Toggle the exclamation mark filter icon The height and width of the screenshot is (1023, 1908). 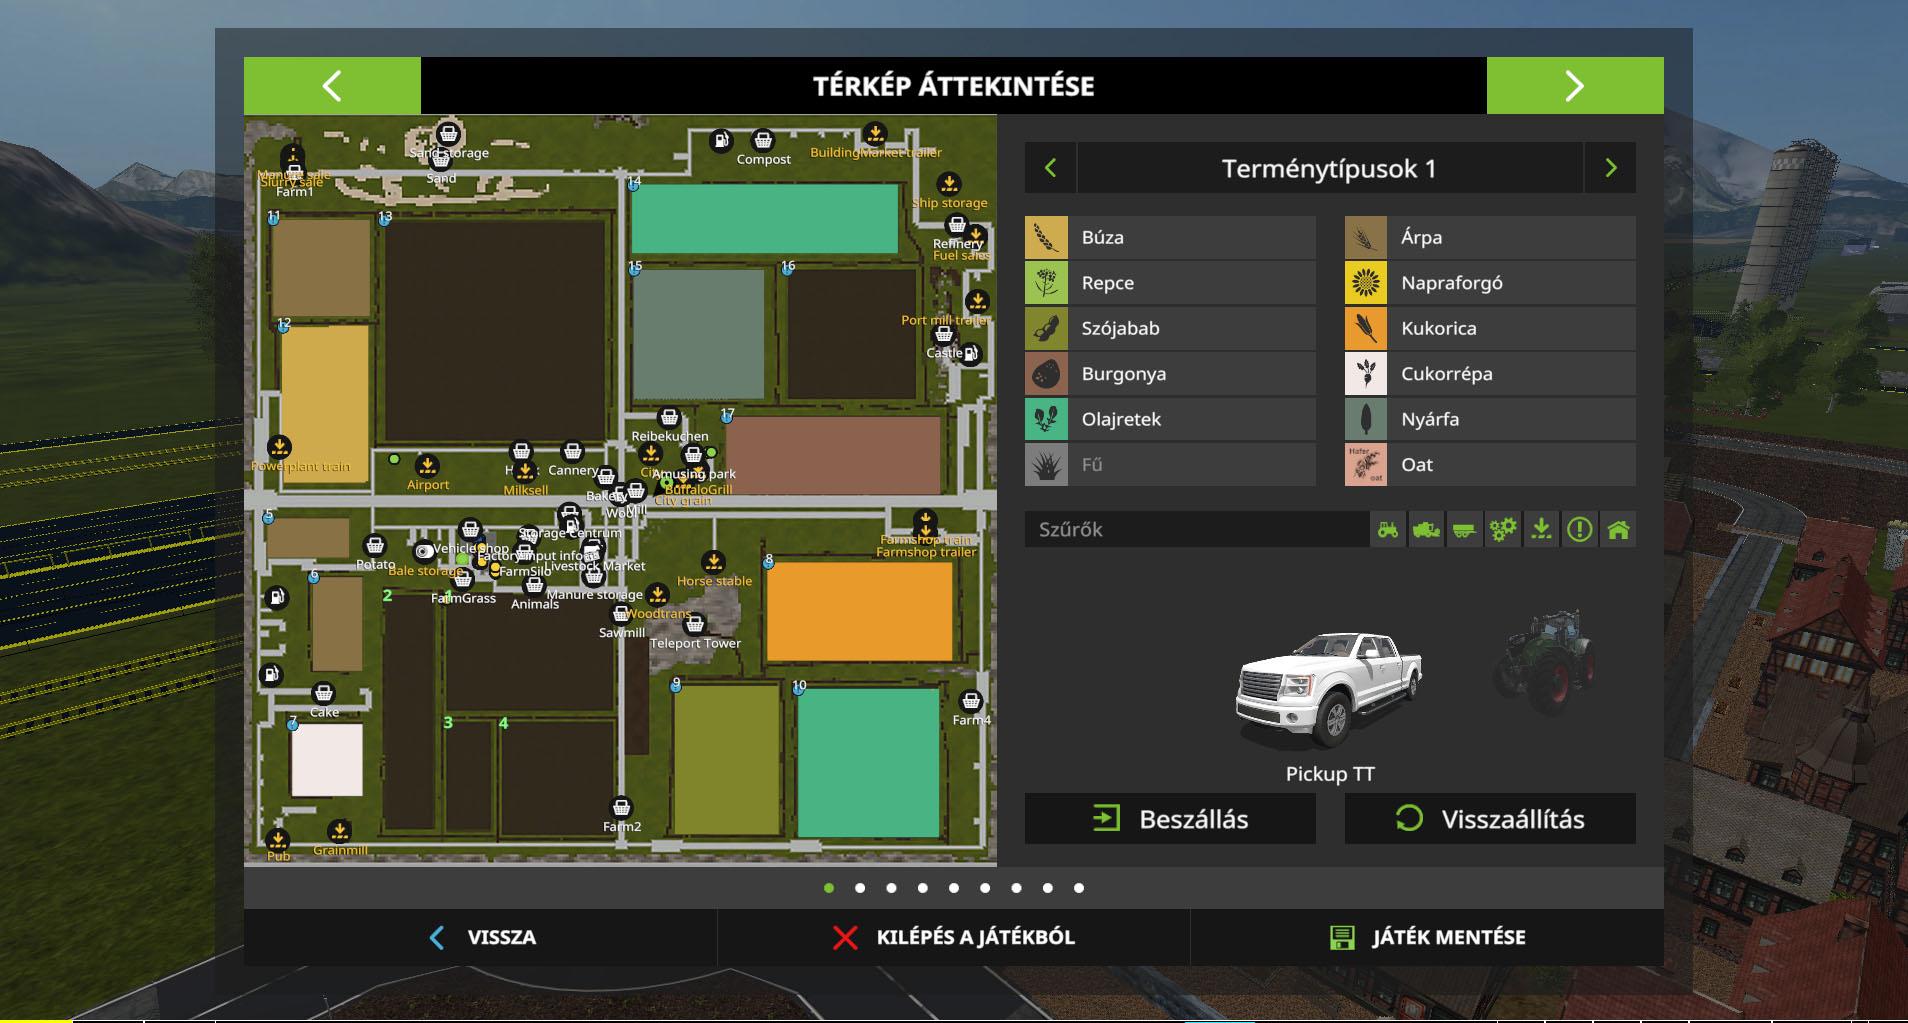coord(1579,530)
